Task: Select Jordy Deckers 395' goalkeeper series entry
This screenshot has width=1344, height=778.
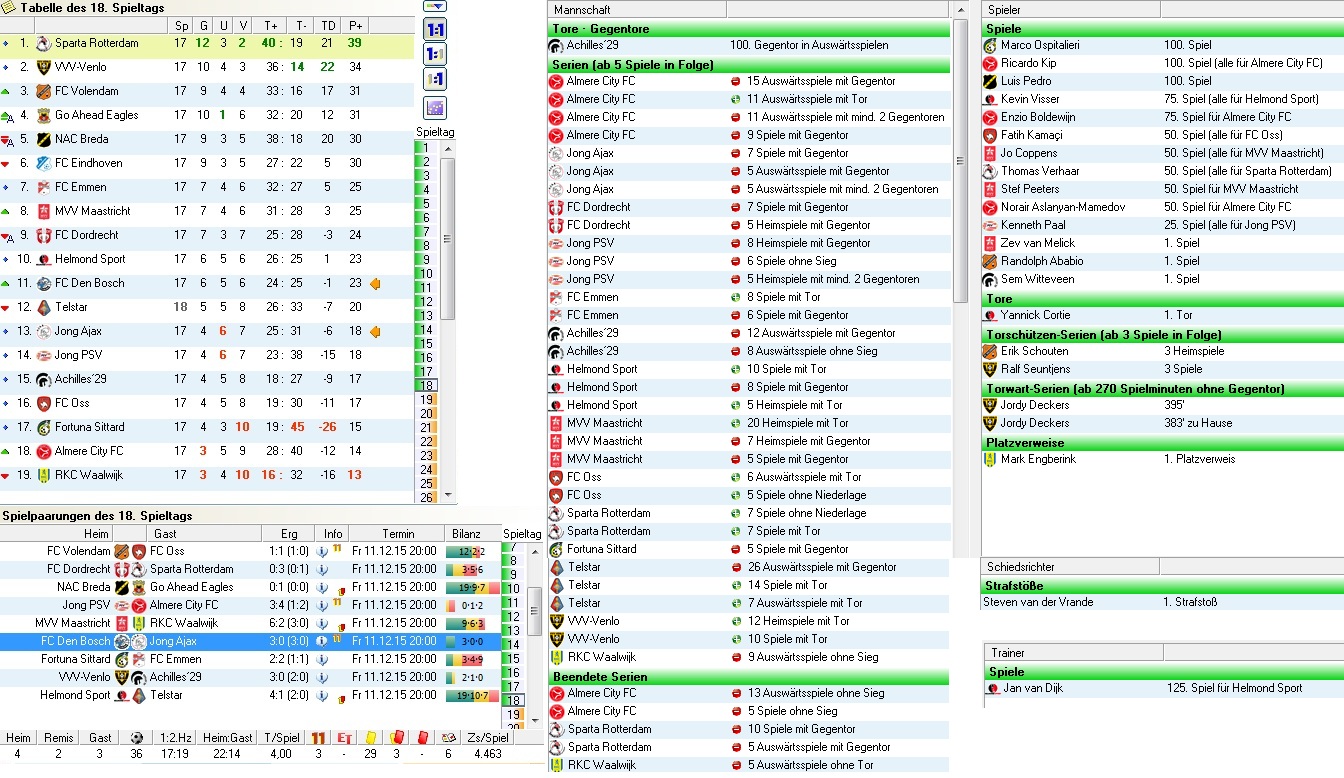Action: [1162, 405]
